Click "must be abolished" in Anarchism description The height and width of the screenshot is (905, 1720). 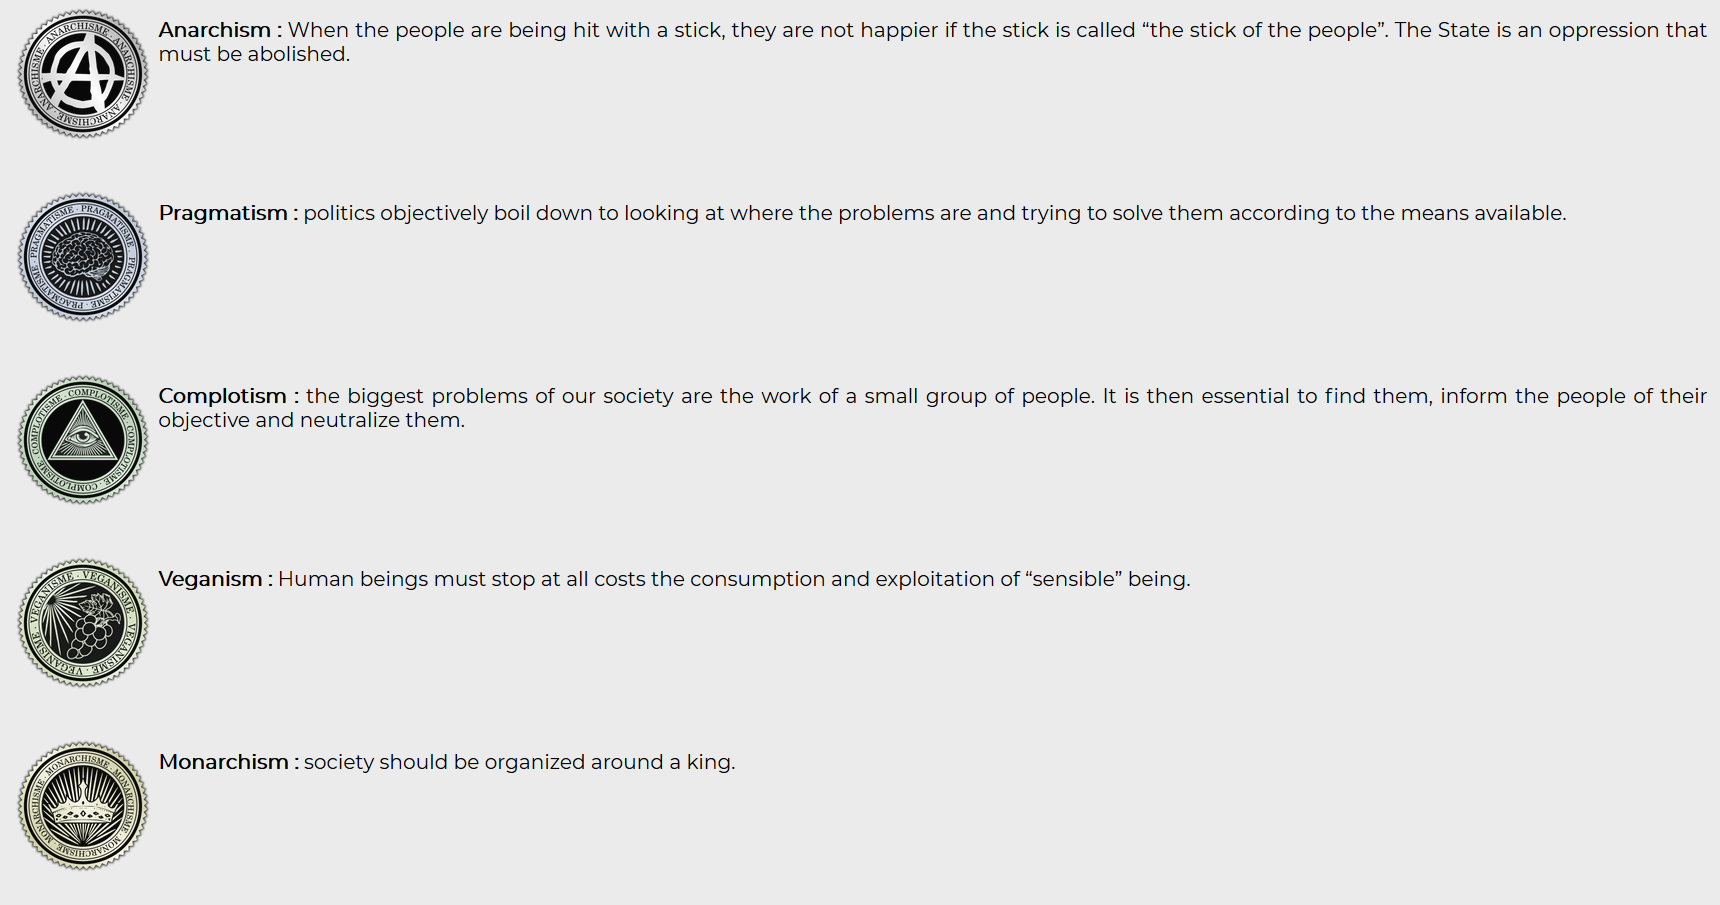(254, 54)
